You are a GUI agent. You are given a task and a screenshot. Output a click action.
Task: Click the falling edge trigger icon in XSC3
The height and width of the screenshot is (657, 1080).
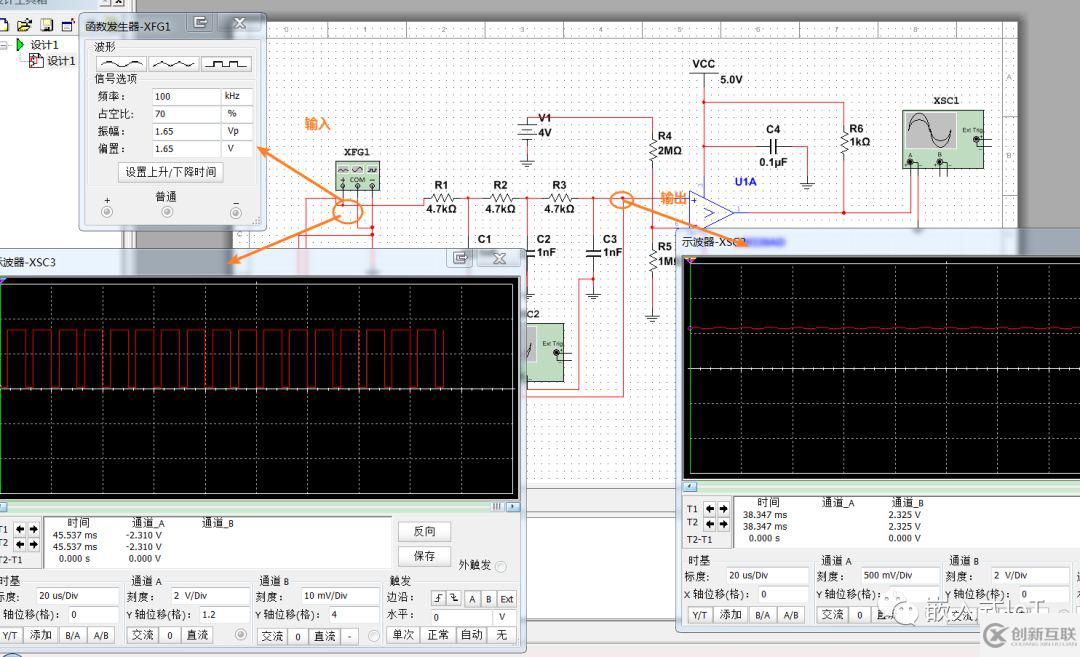tap(454, 599)
